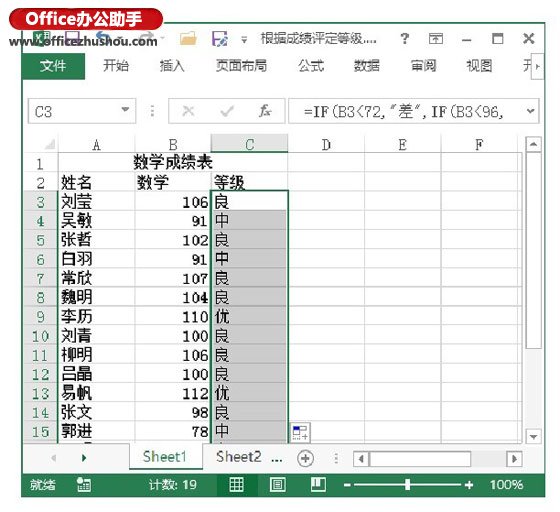Select row 1 header
560x512 pixels.
pyautogui.click(x=40, y=164)
